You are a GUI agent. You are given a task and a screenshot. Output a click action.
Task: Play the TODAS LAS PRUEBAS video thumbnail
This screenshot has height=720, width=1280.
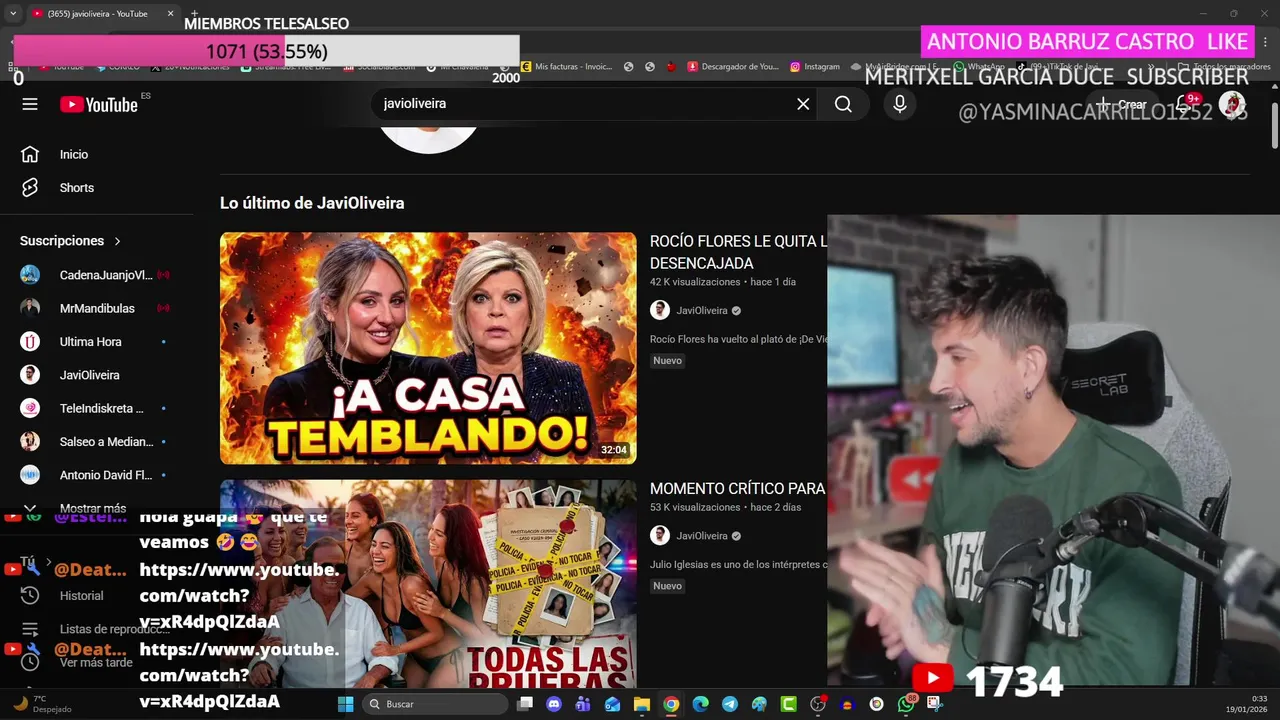pos(428,584)
